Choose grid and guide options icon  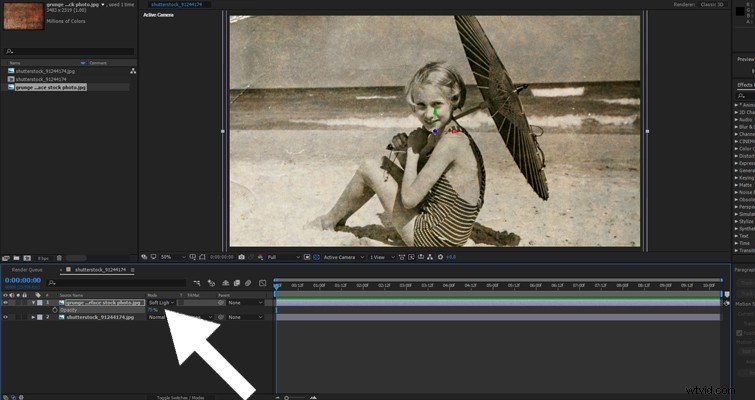click(x=193, y=257)
